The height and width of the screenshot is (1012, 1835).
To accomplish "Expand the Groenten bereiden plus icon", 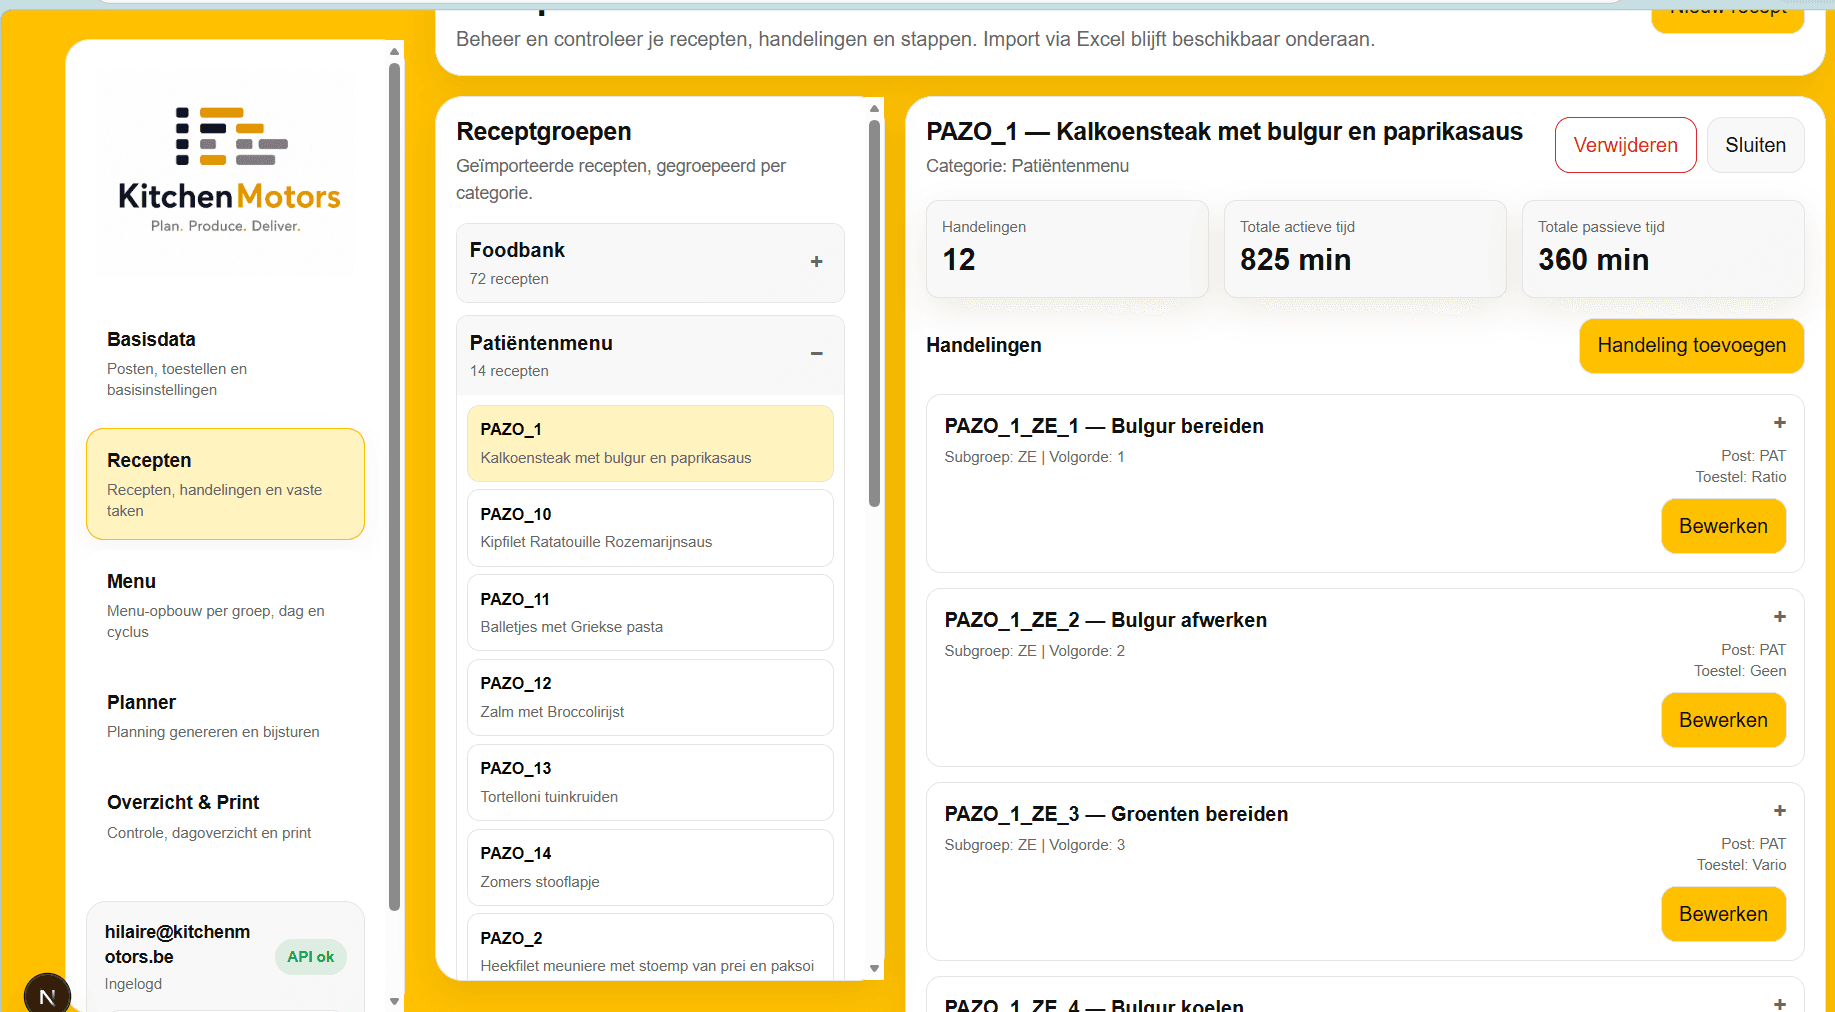I will click(x=1779, y=811).
